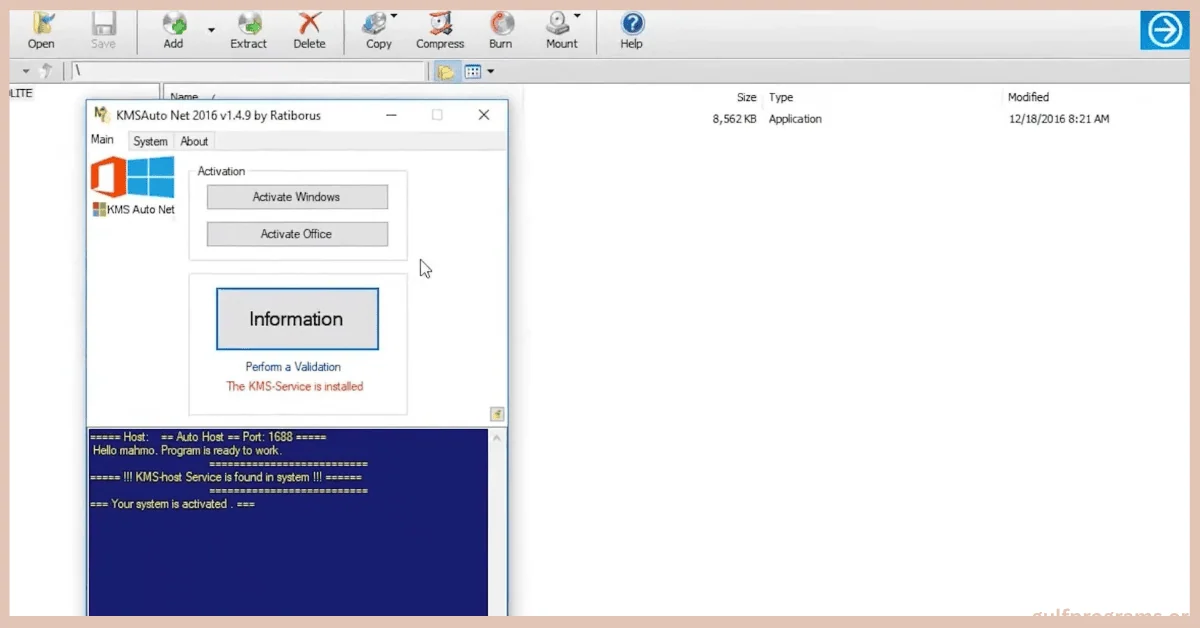Click the large Information button
This screenshot has width=1200, height=628.
[297, 319]
